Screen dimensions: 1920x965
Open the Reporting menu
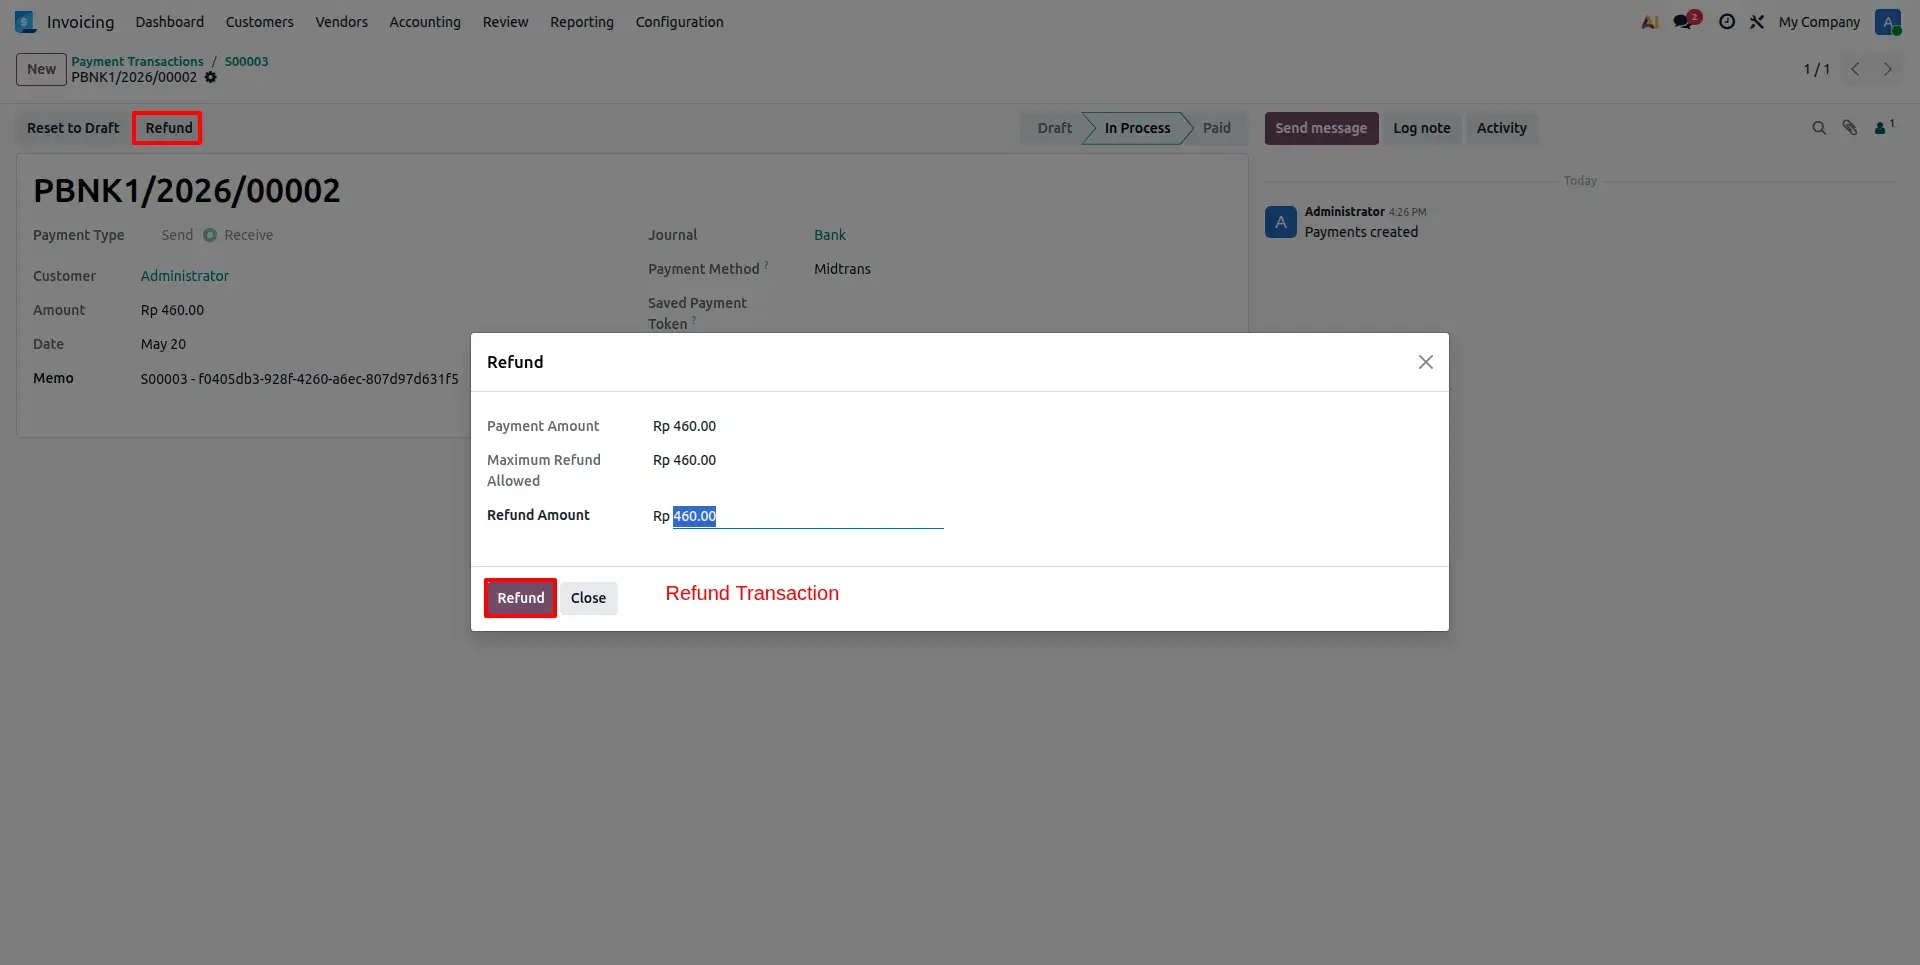[582, 22]
